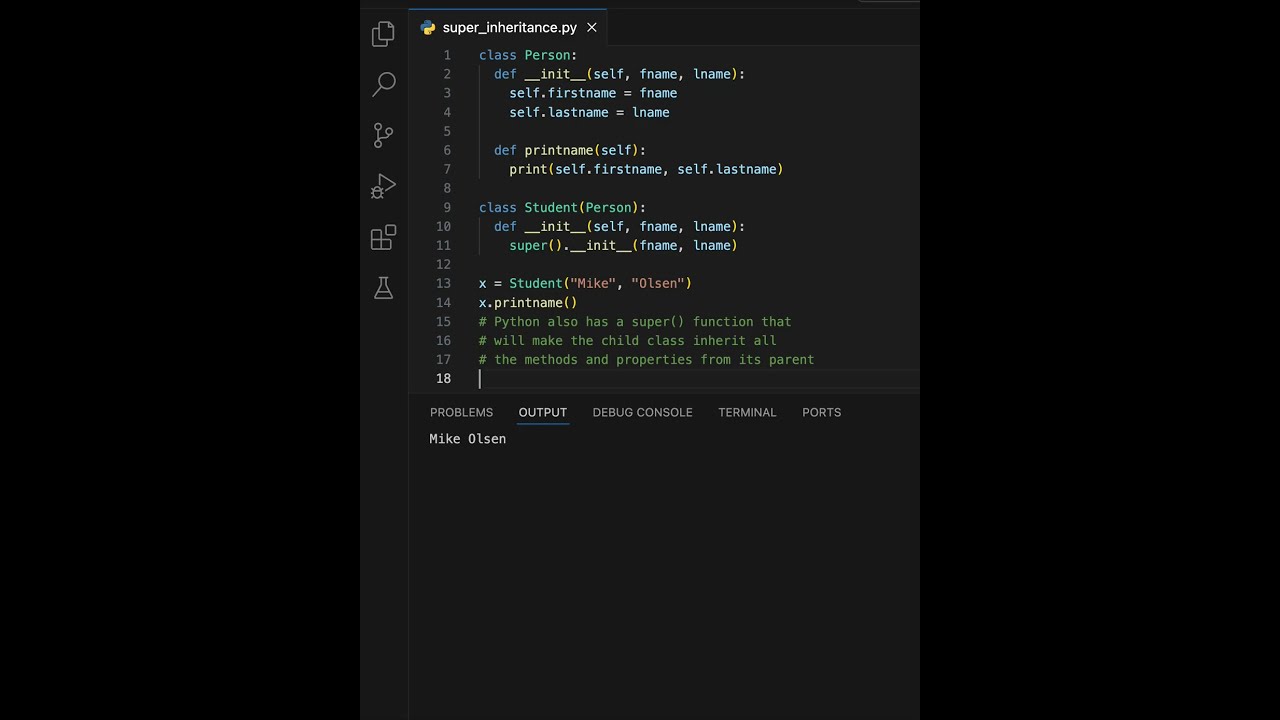Open the Search sidebar icon

point(384,84)
